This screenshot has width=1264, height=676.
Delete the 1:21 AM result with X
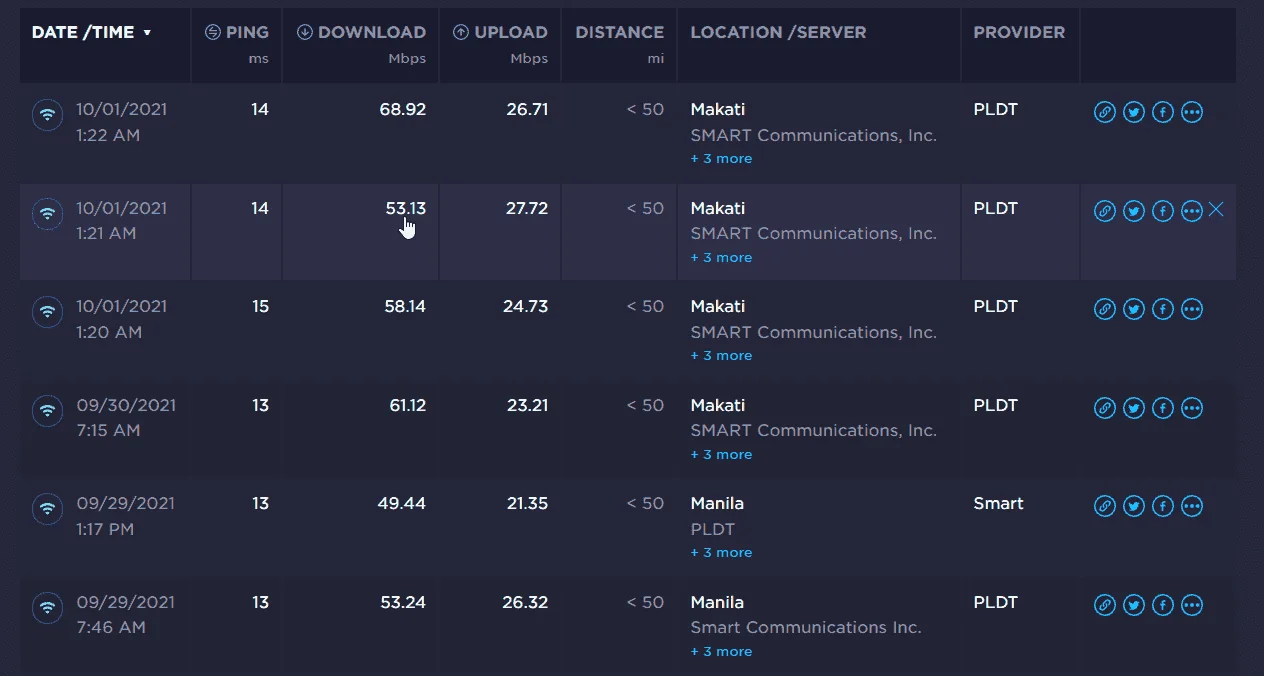point(1216,209)
